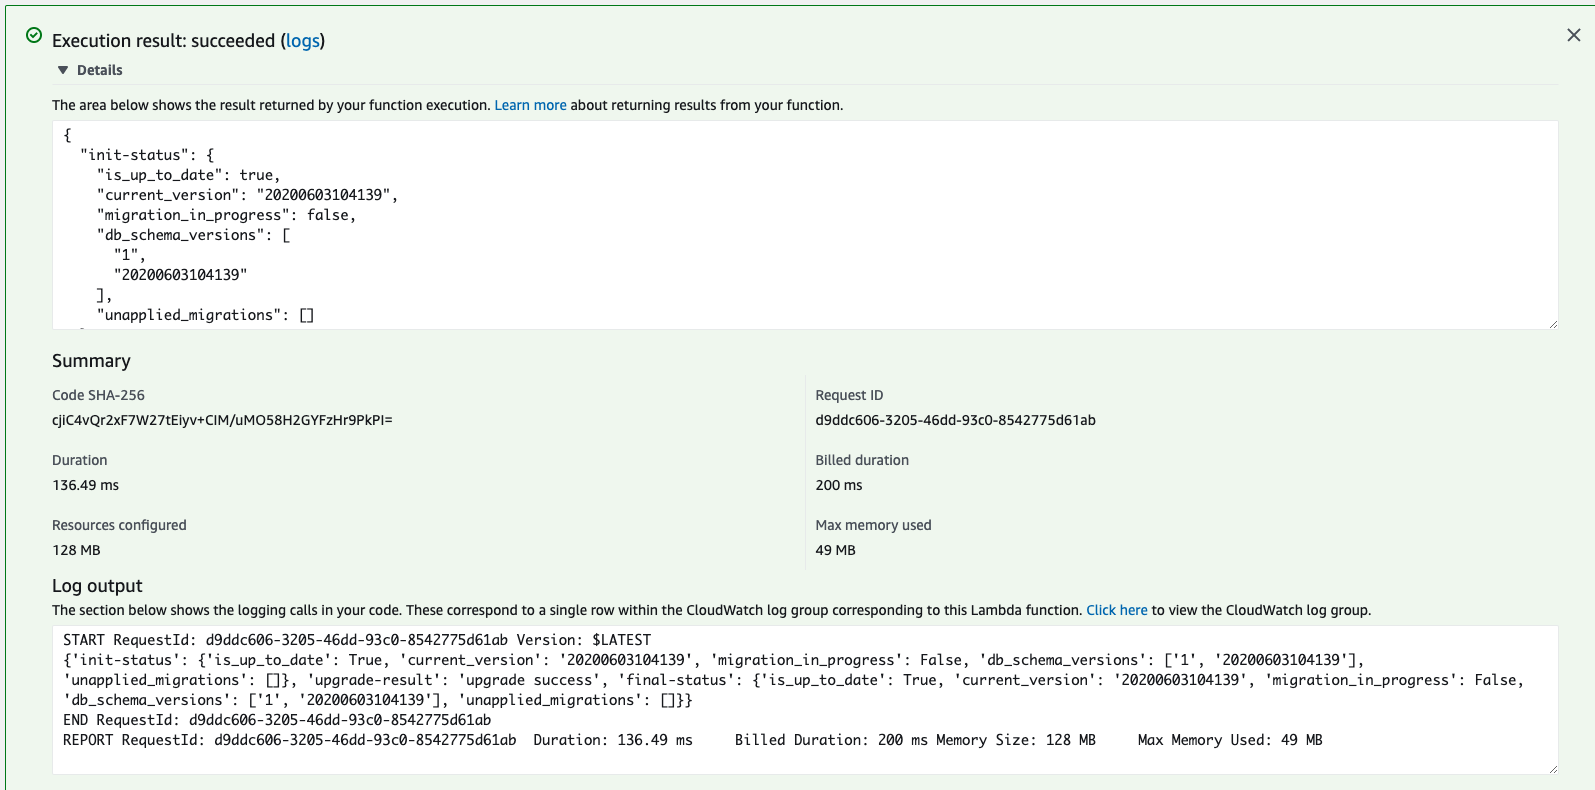This screenshot has width=1595, height=790.
Task: Click the Billed duration label
Action: point(862,460)
